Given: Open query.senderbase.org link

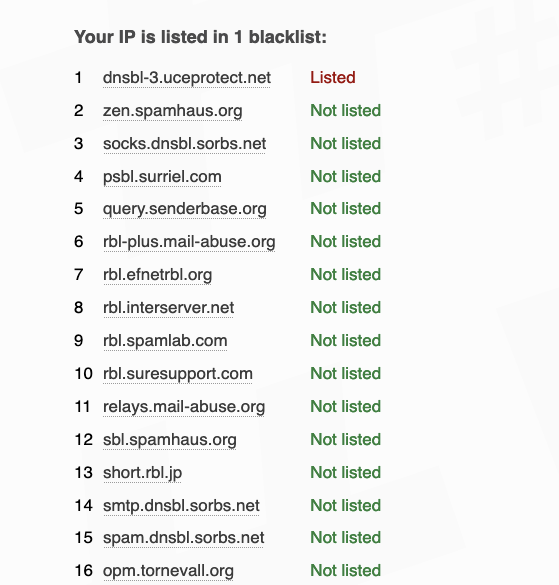Looking at the screenshot, I should pos(185,209).
